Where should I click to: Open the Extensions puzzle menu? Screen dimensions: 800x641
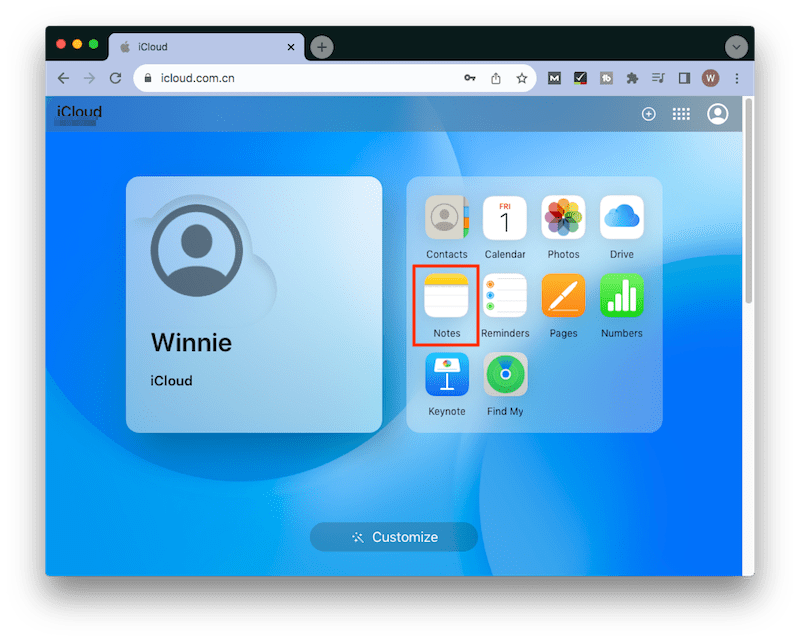[x=632, y=78]
